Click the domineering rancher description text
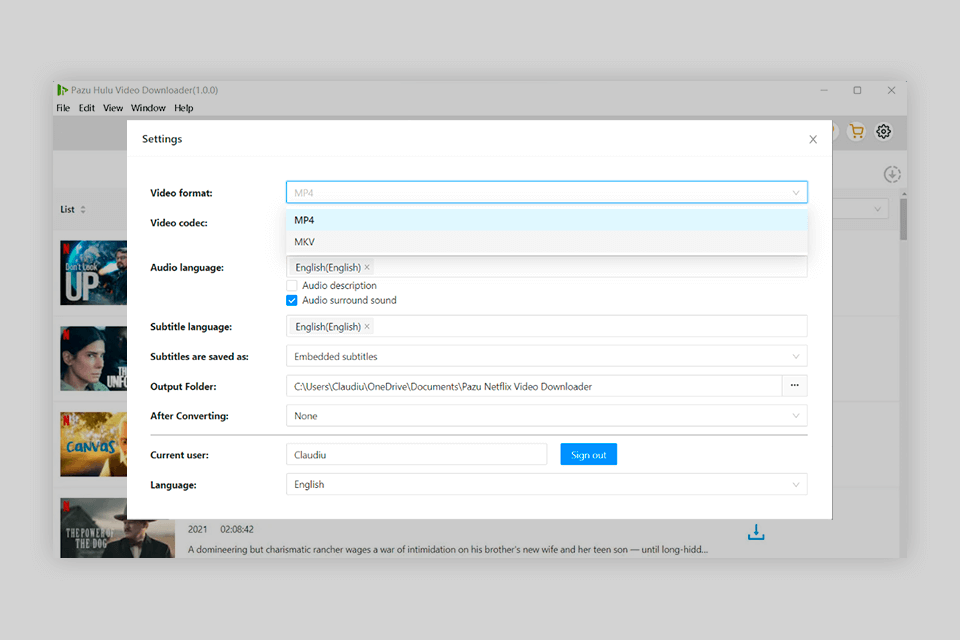Image resolution: width=960 pixels, height=640 pixels. click(448, 549)
